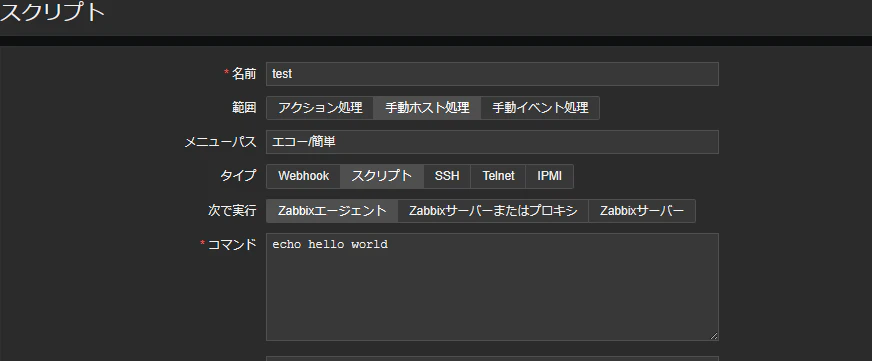The width and height of the screenshot is (872, 361).
Task: Choose スクリプト as script type
Action: pos(382,176)
